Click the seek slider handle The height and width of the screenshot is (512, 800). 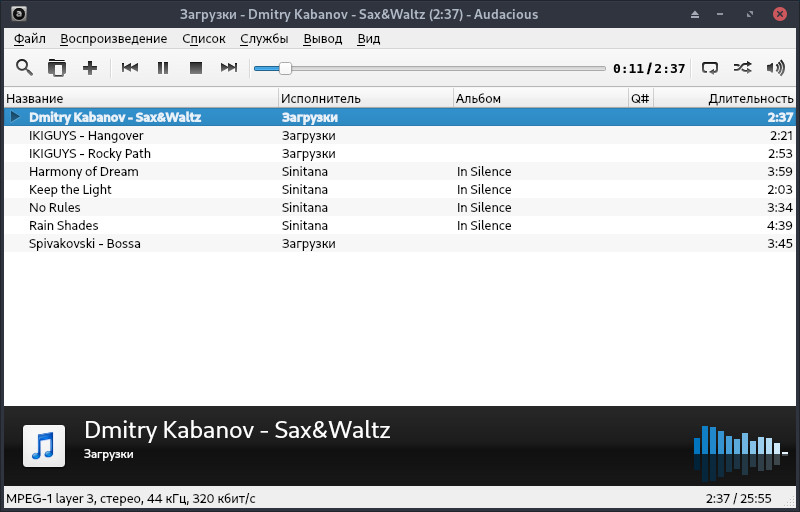285,68
